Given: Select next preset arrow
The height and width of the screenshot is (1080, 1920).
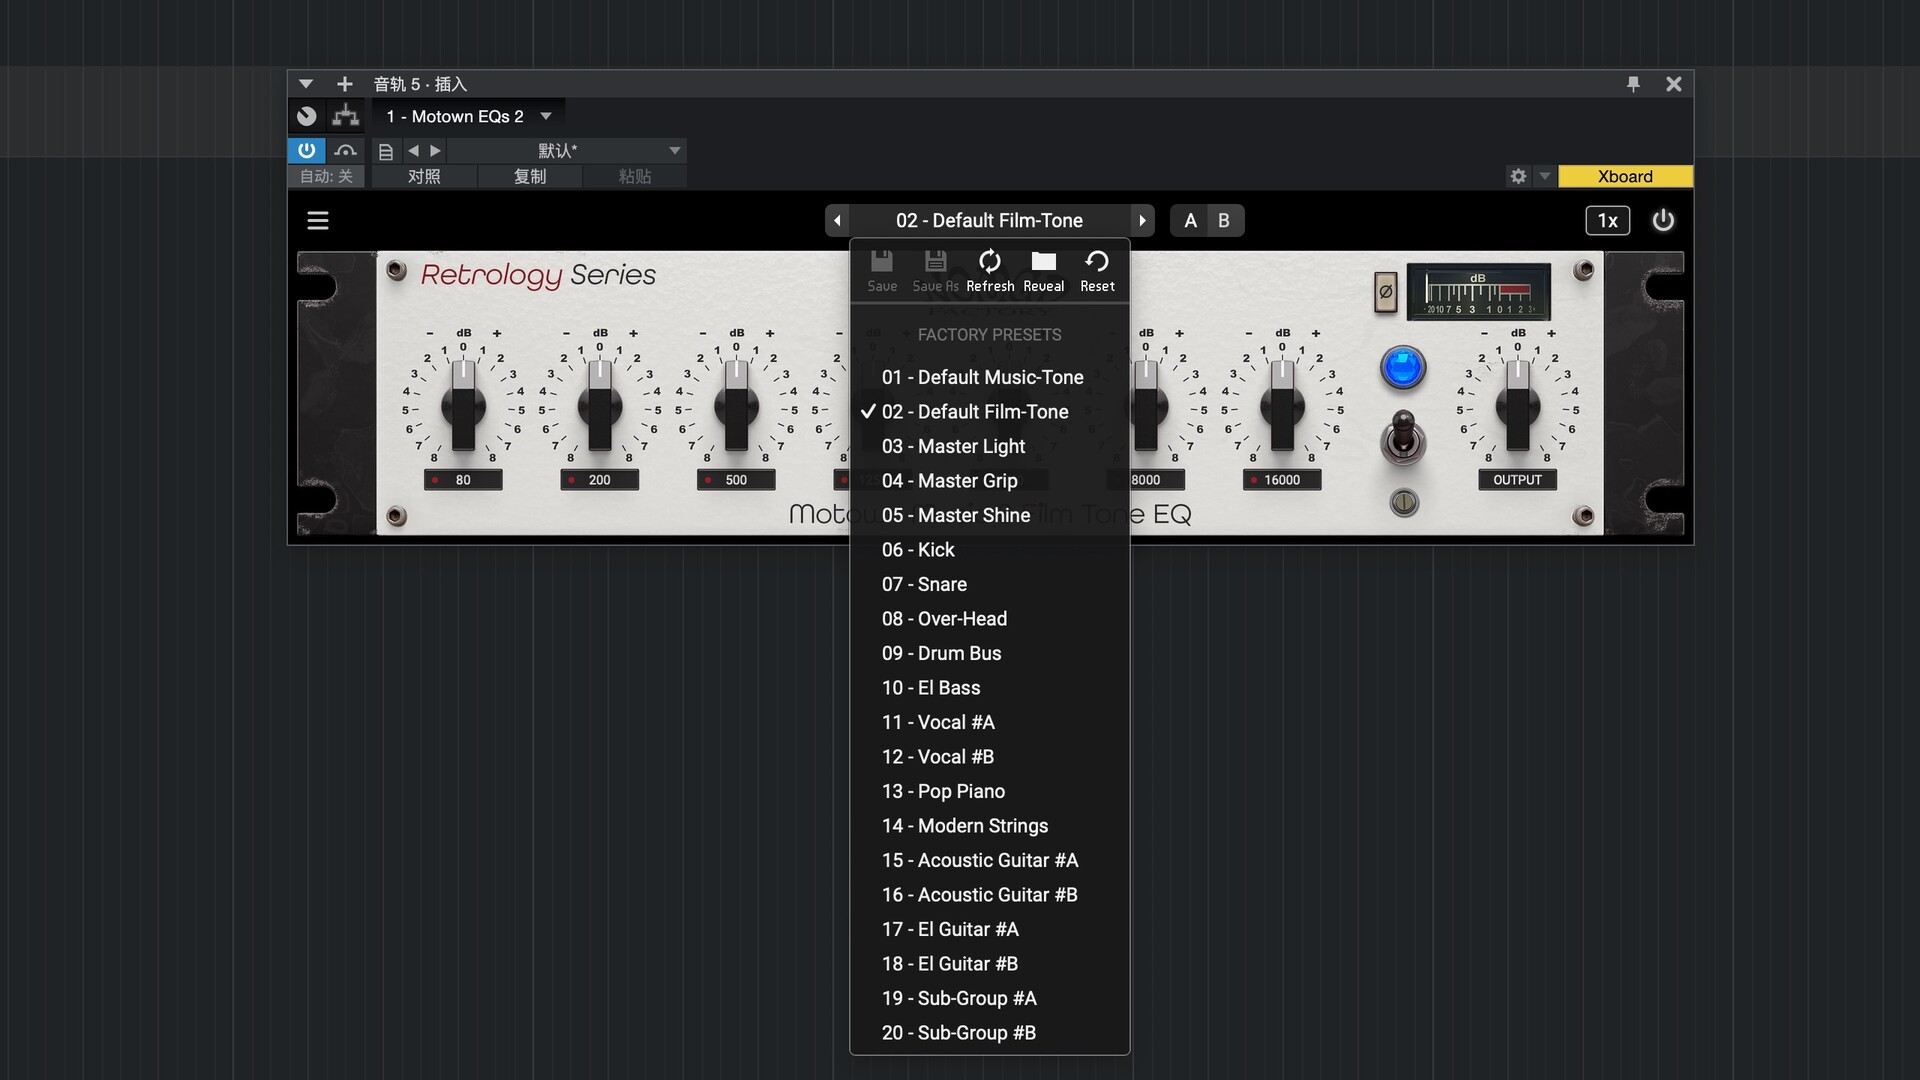Looking at the screenshot, I should tap(1142, 220).
